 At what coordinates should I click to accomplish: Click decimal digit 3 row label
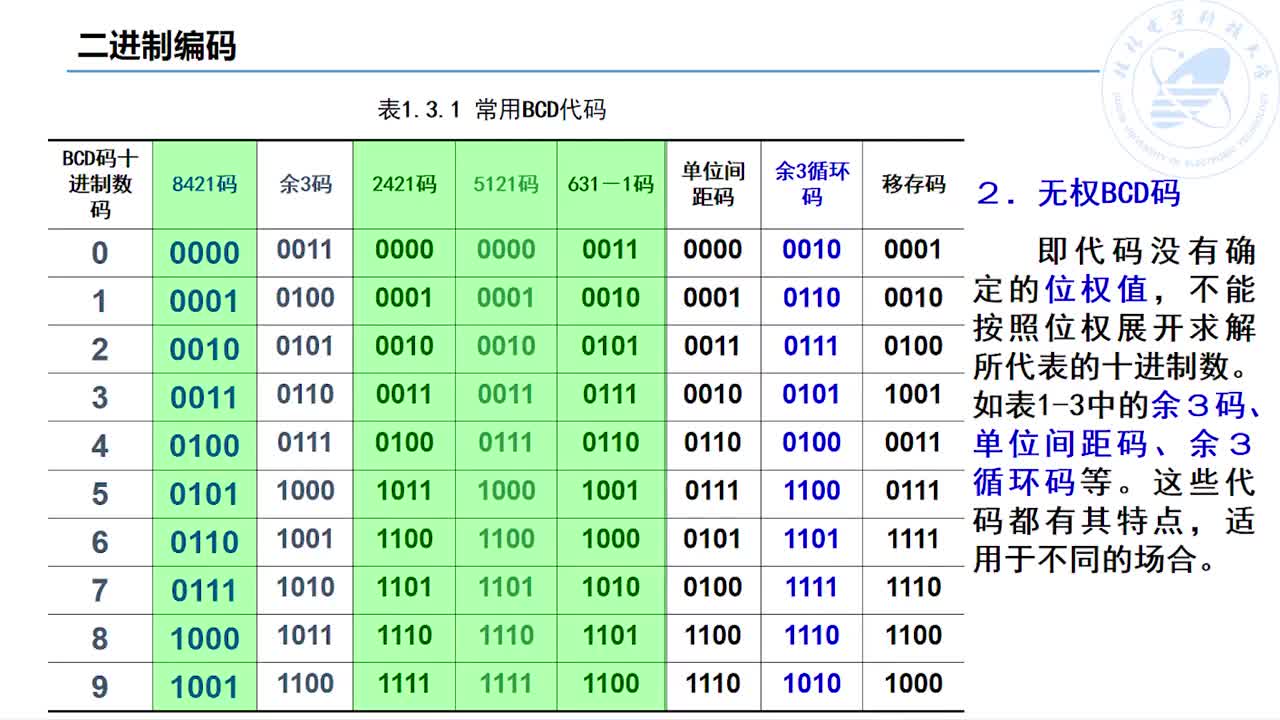click(99, 397)
